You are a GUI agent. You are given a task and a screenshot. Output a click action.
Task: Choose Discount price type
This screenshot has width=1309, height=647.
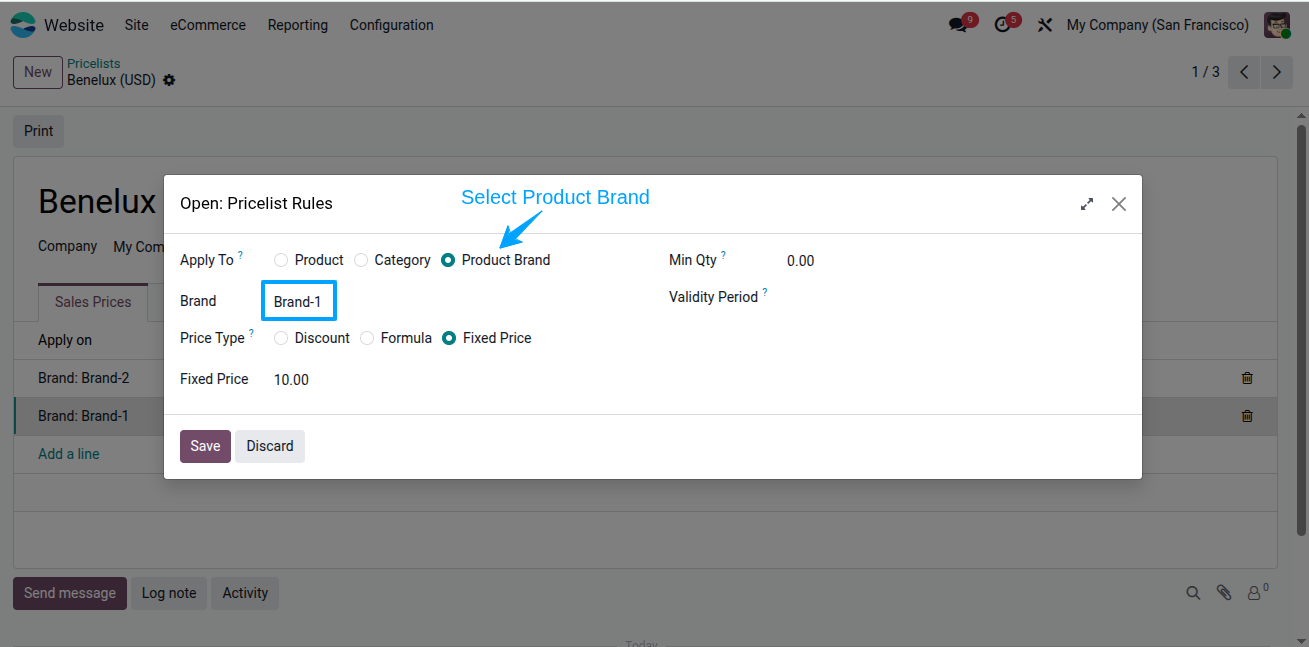coord(281,338)
